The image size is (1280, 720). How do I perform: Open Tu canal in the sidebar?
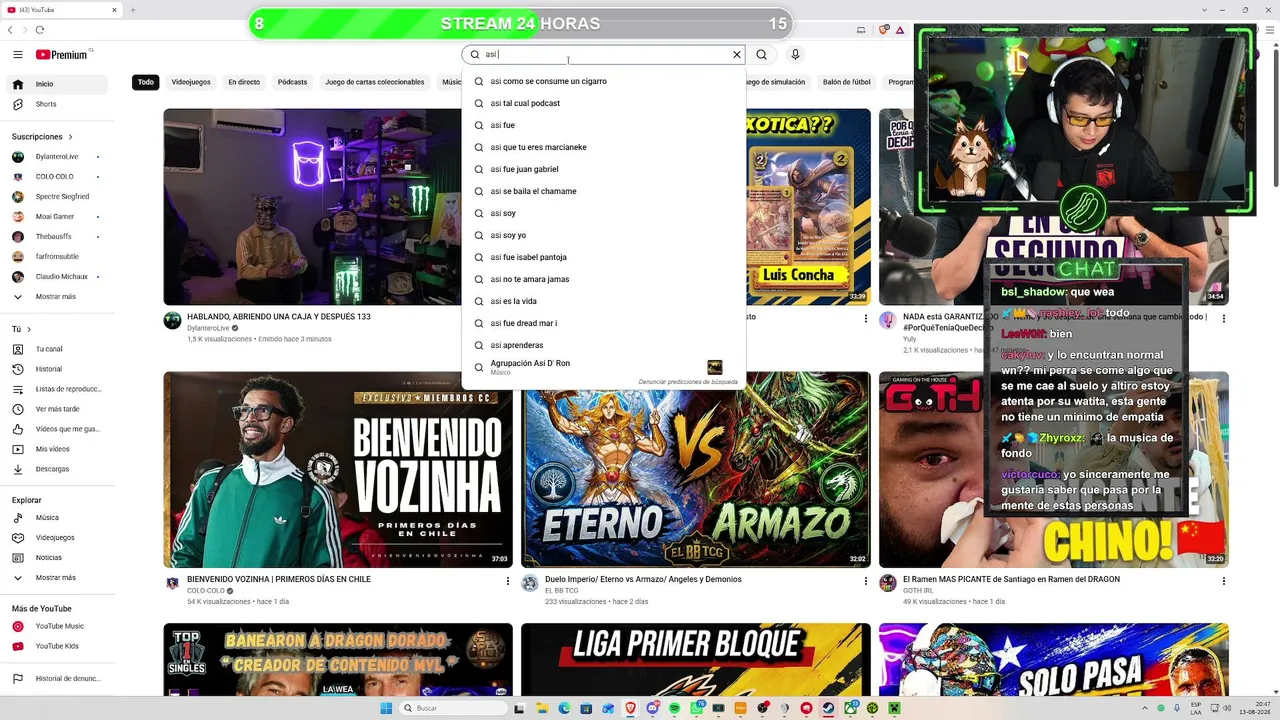pyautogui.click(x=57, y=349)
